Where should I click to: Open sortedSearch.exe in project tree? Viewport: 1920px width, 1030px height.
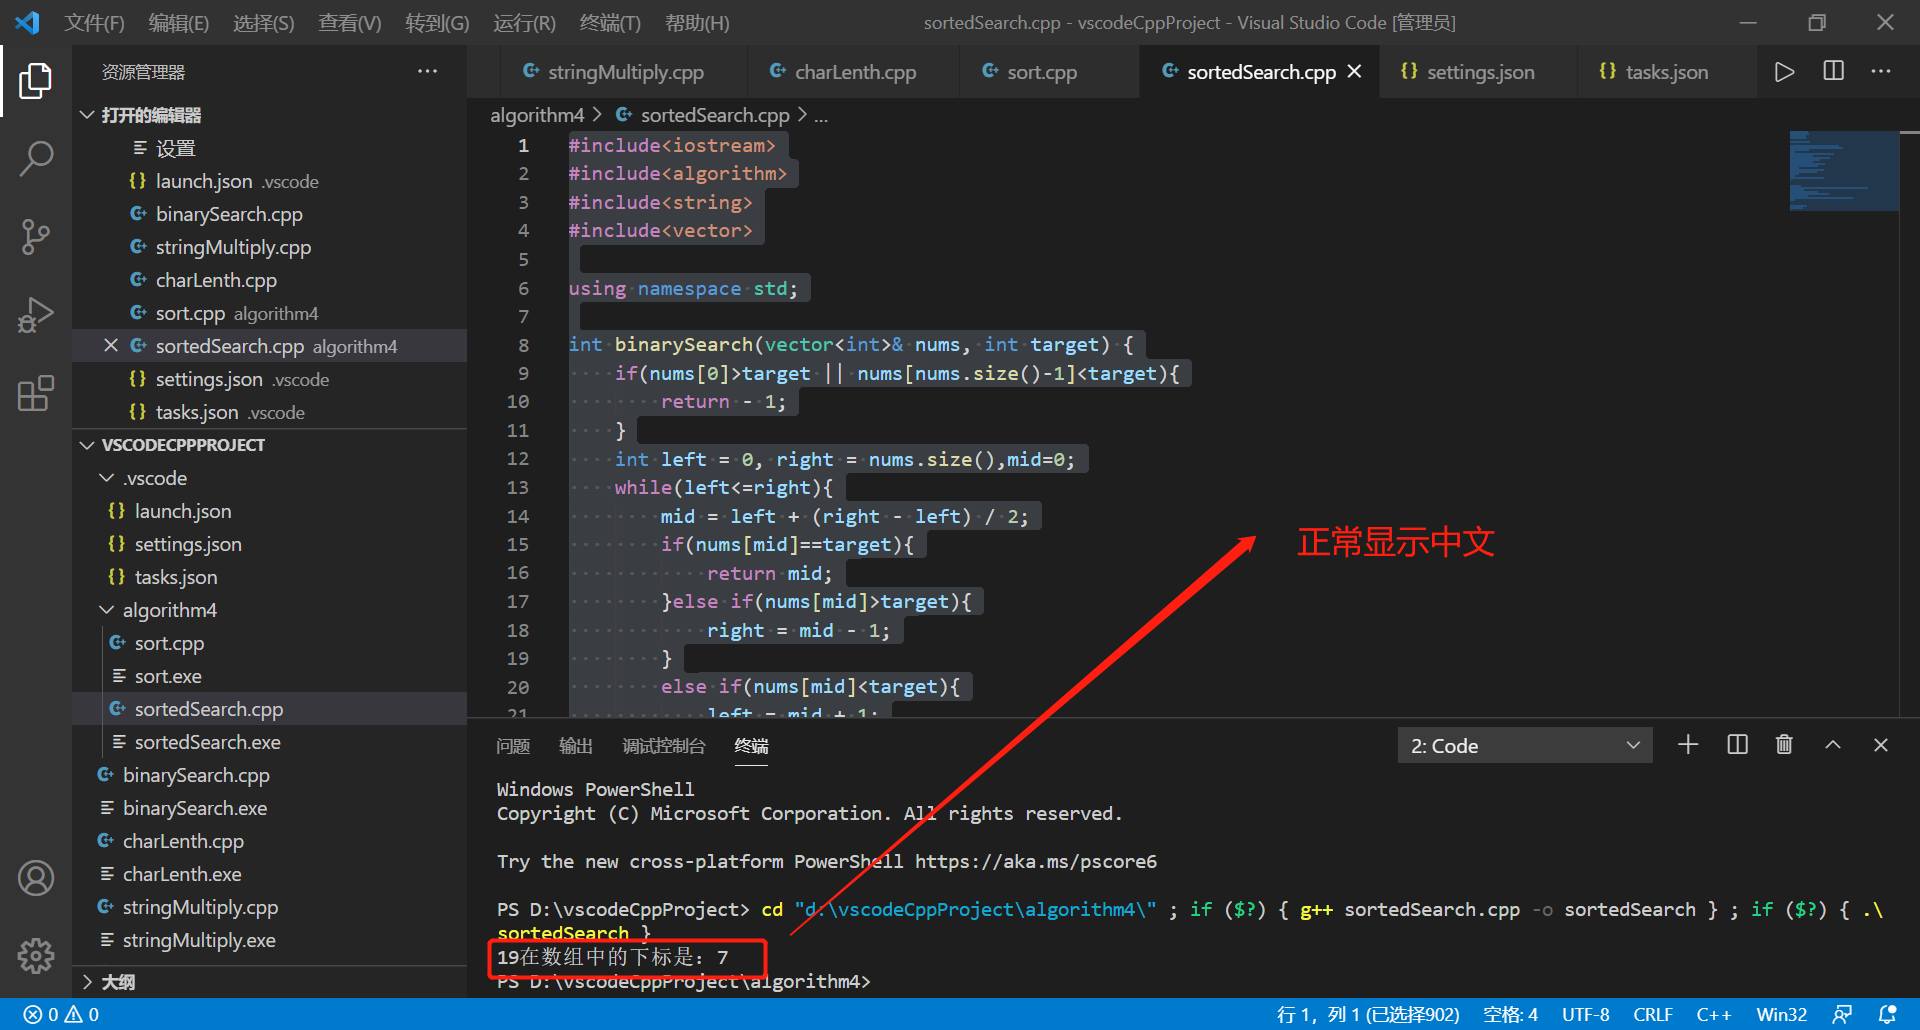pyautogui.click(x=270, y=742)
